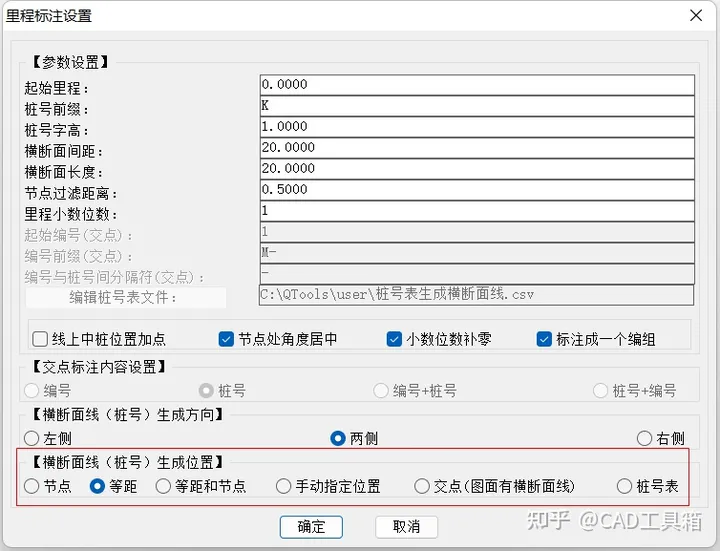Click the 桩号前缀 field containing K
This screenshot has width=720, height=551.
477,106
